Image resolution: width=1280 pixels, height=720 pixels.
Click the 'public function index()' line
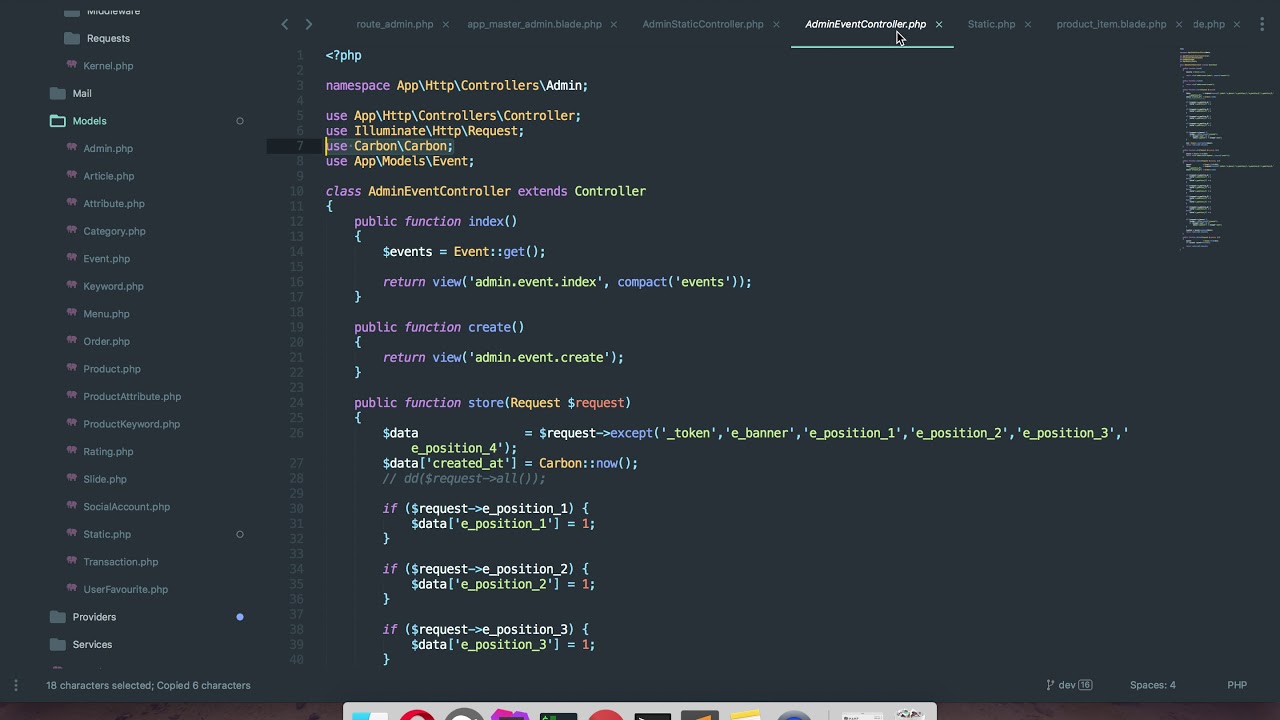tap(436, 221)
